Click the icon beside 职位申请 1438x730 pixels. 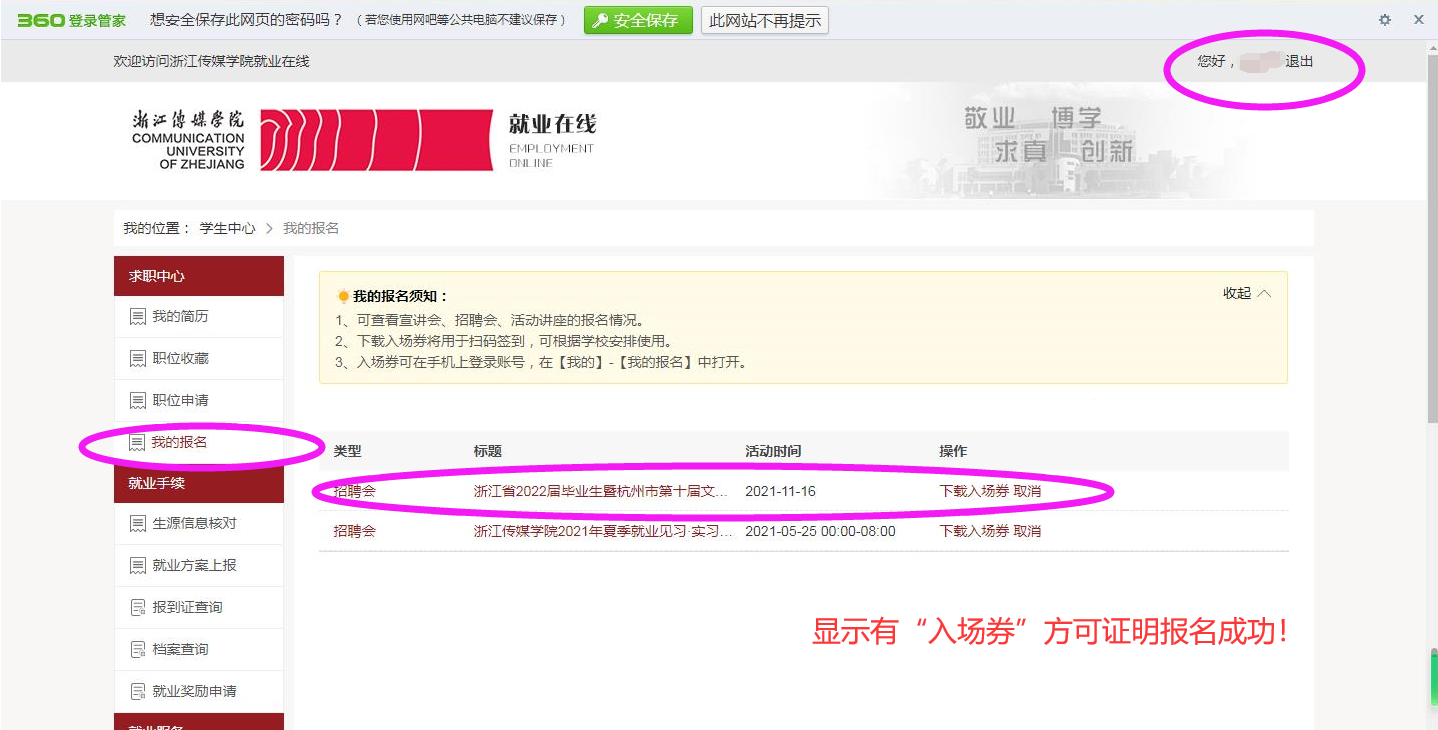tap(137, 401)
